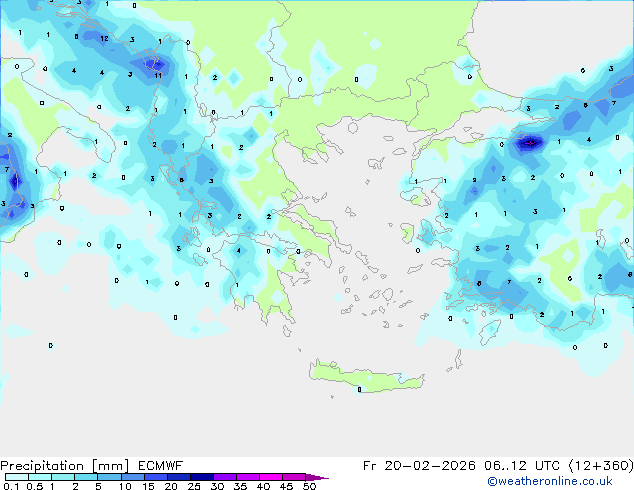Click the '35' legend scale label
Viewport: 634px width, 490px height.
240,486
